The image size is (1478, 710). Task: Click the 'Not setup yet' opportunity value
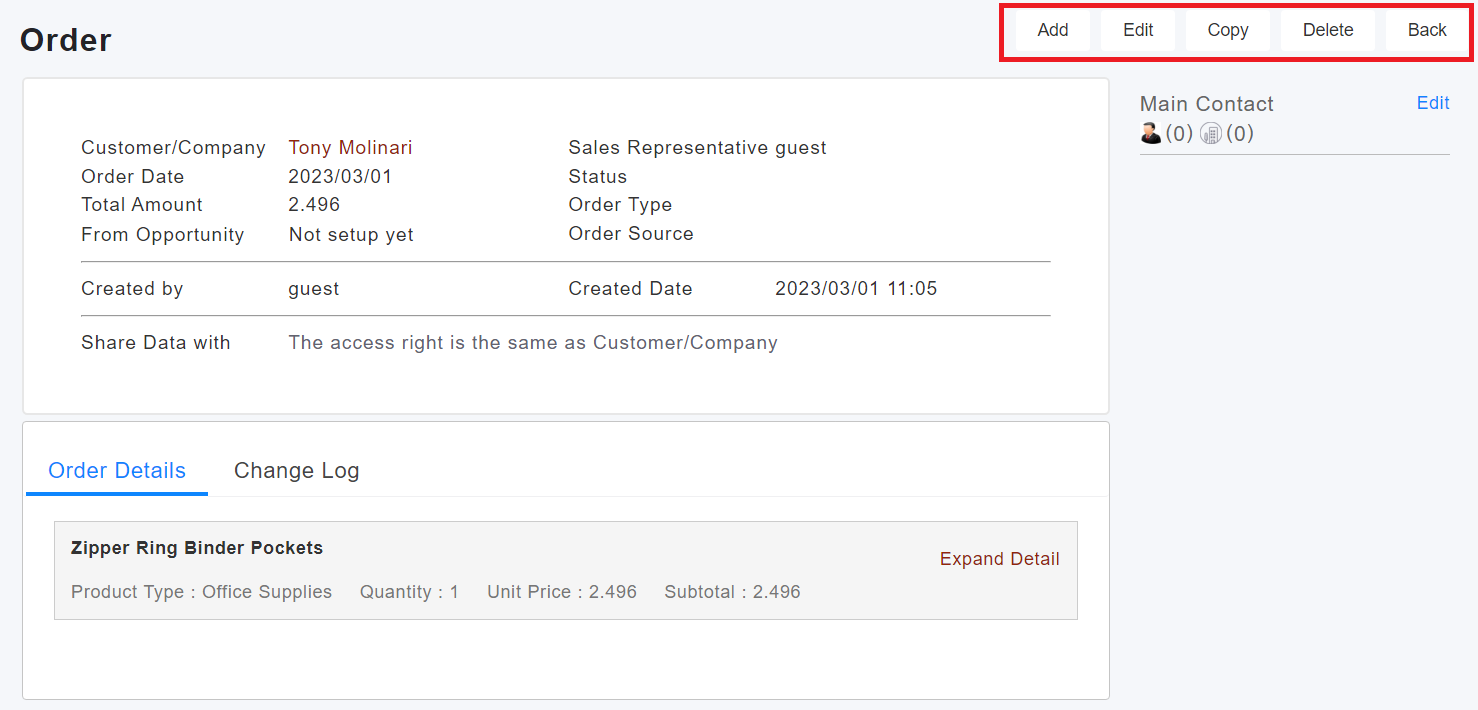[351, 235]
